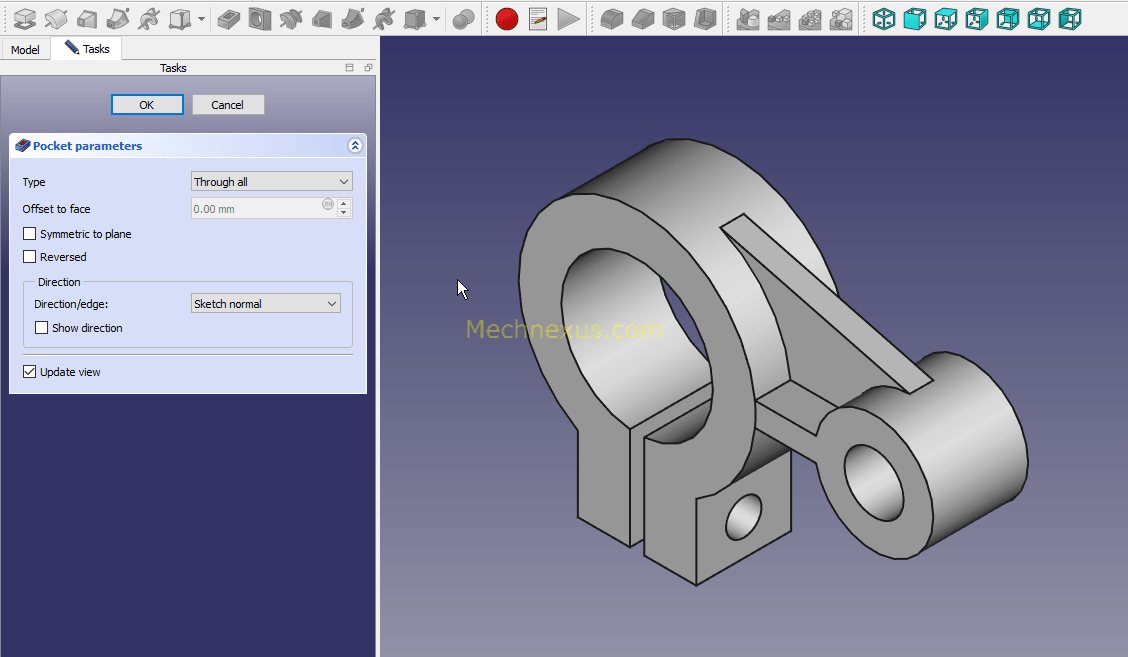Click the first teal wireframe cube icon

pyautogui.click(x=883, y=18)
